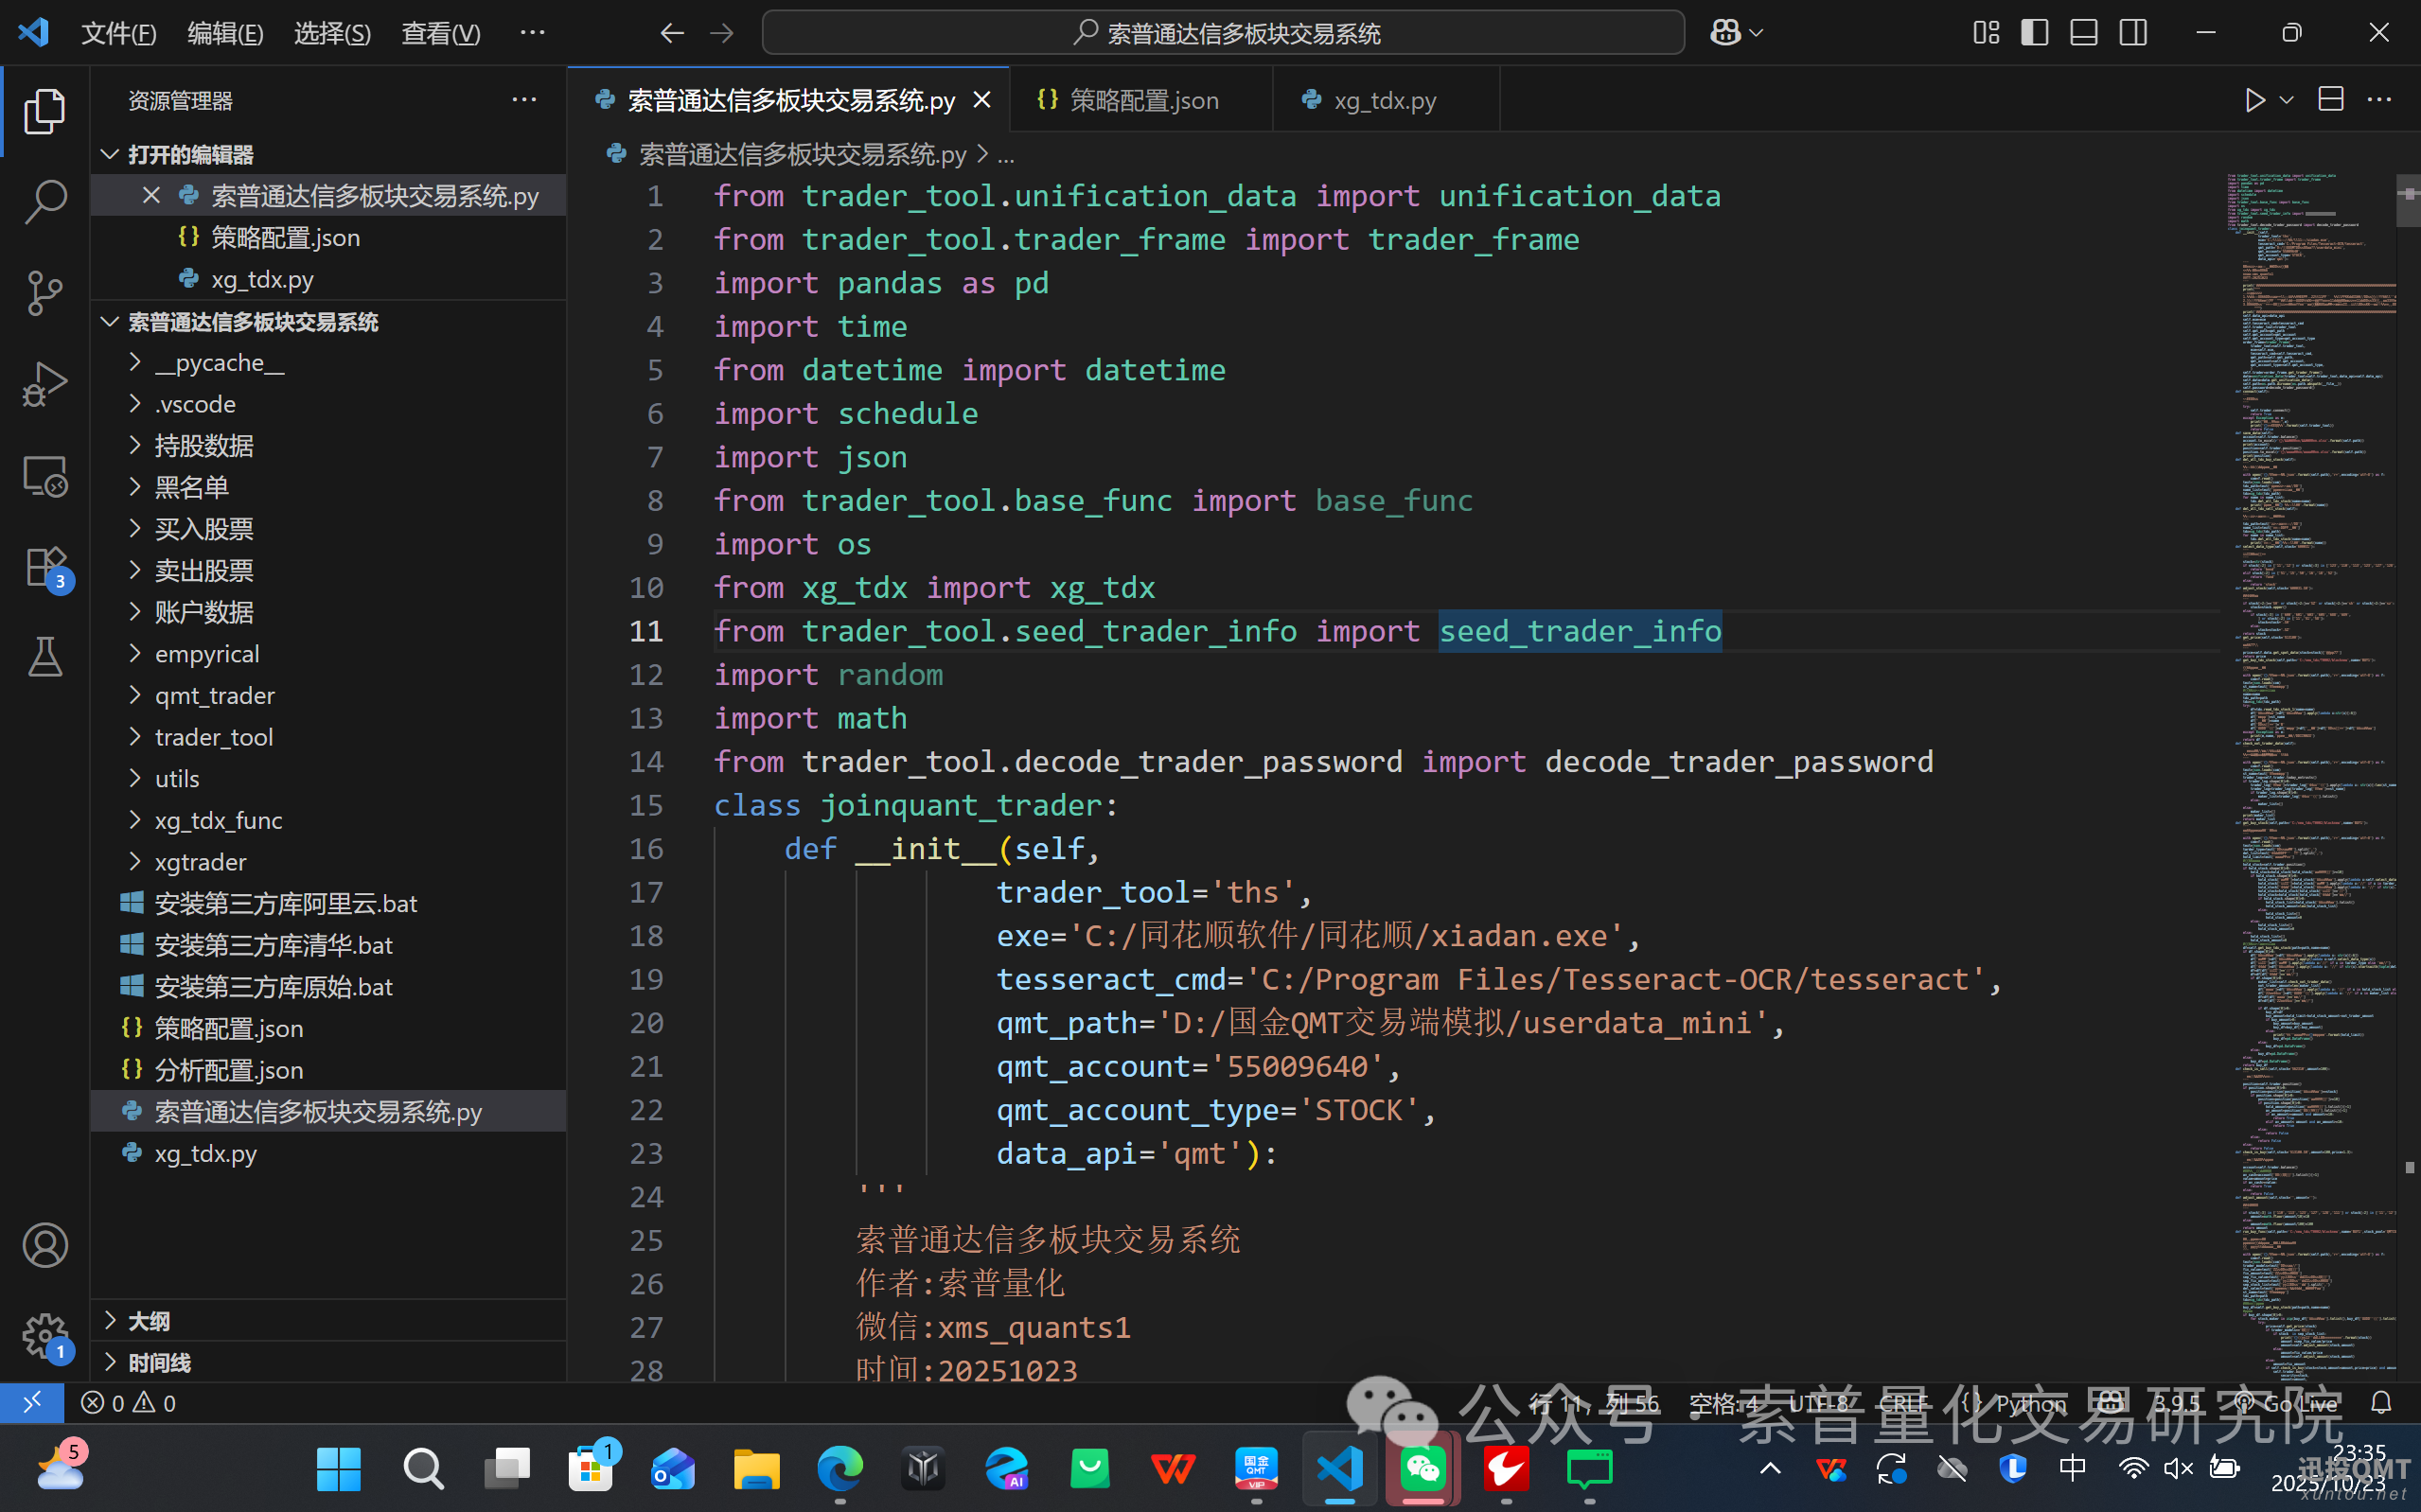This screenshot has width=2421, height=1512.
Task: Toggle the secondary side bar
Action: pyautogui.click(x=2133, y=33)
